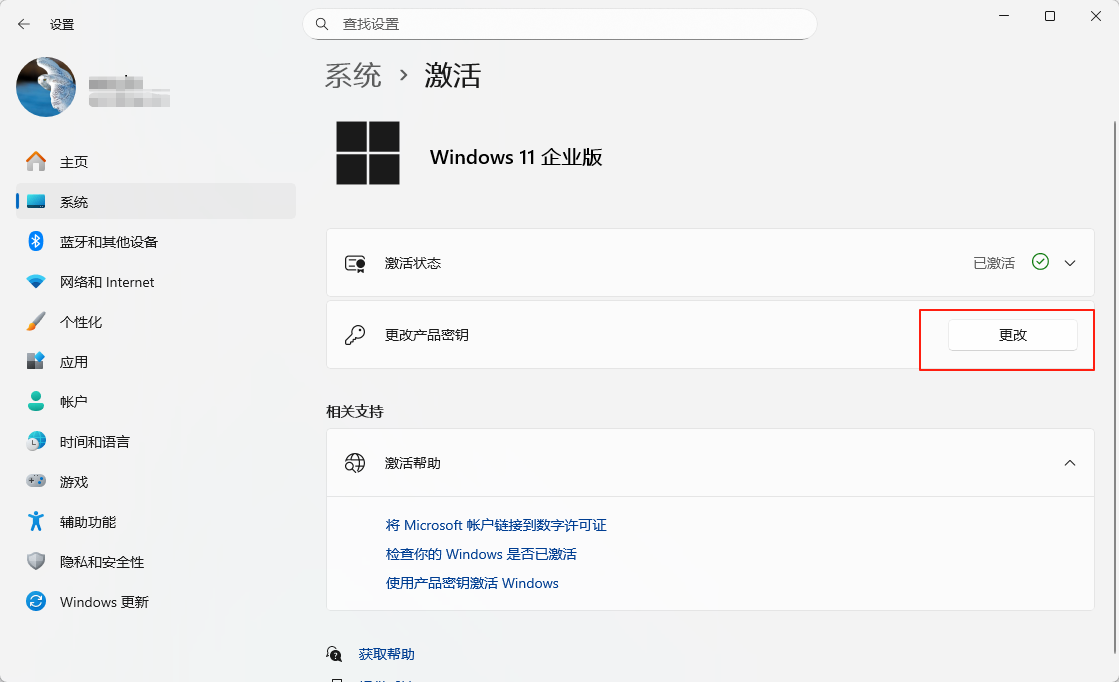The width and height of the screenshot is (1119, 682).
Task: Open Accessibility (辅助功能) figure icon
Action: (36, 522)
